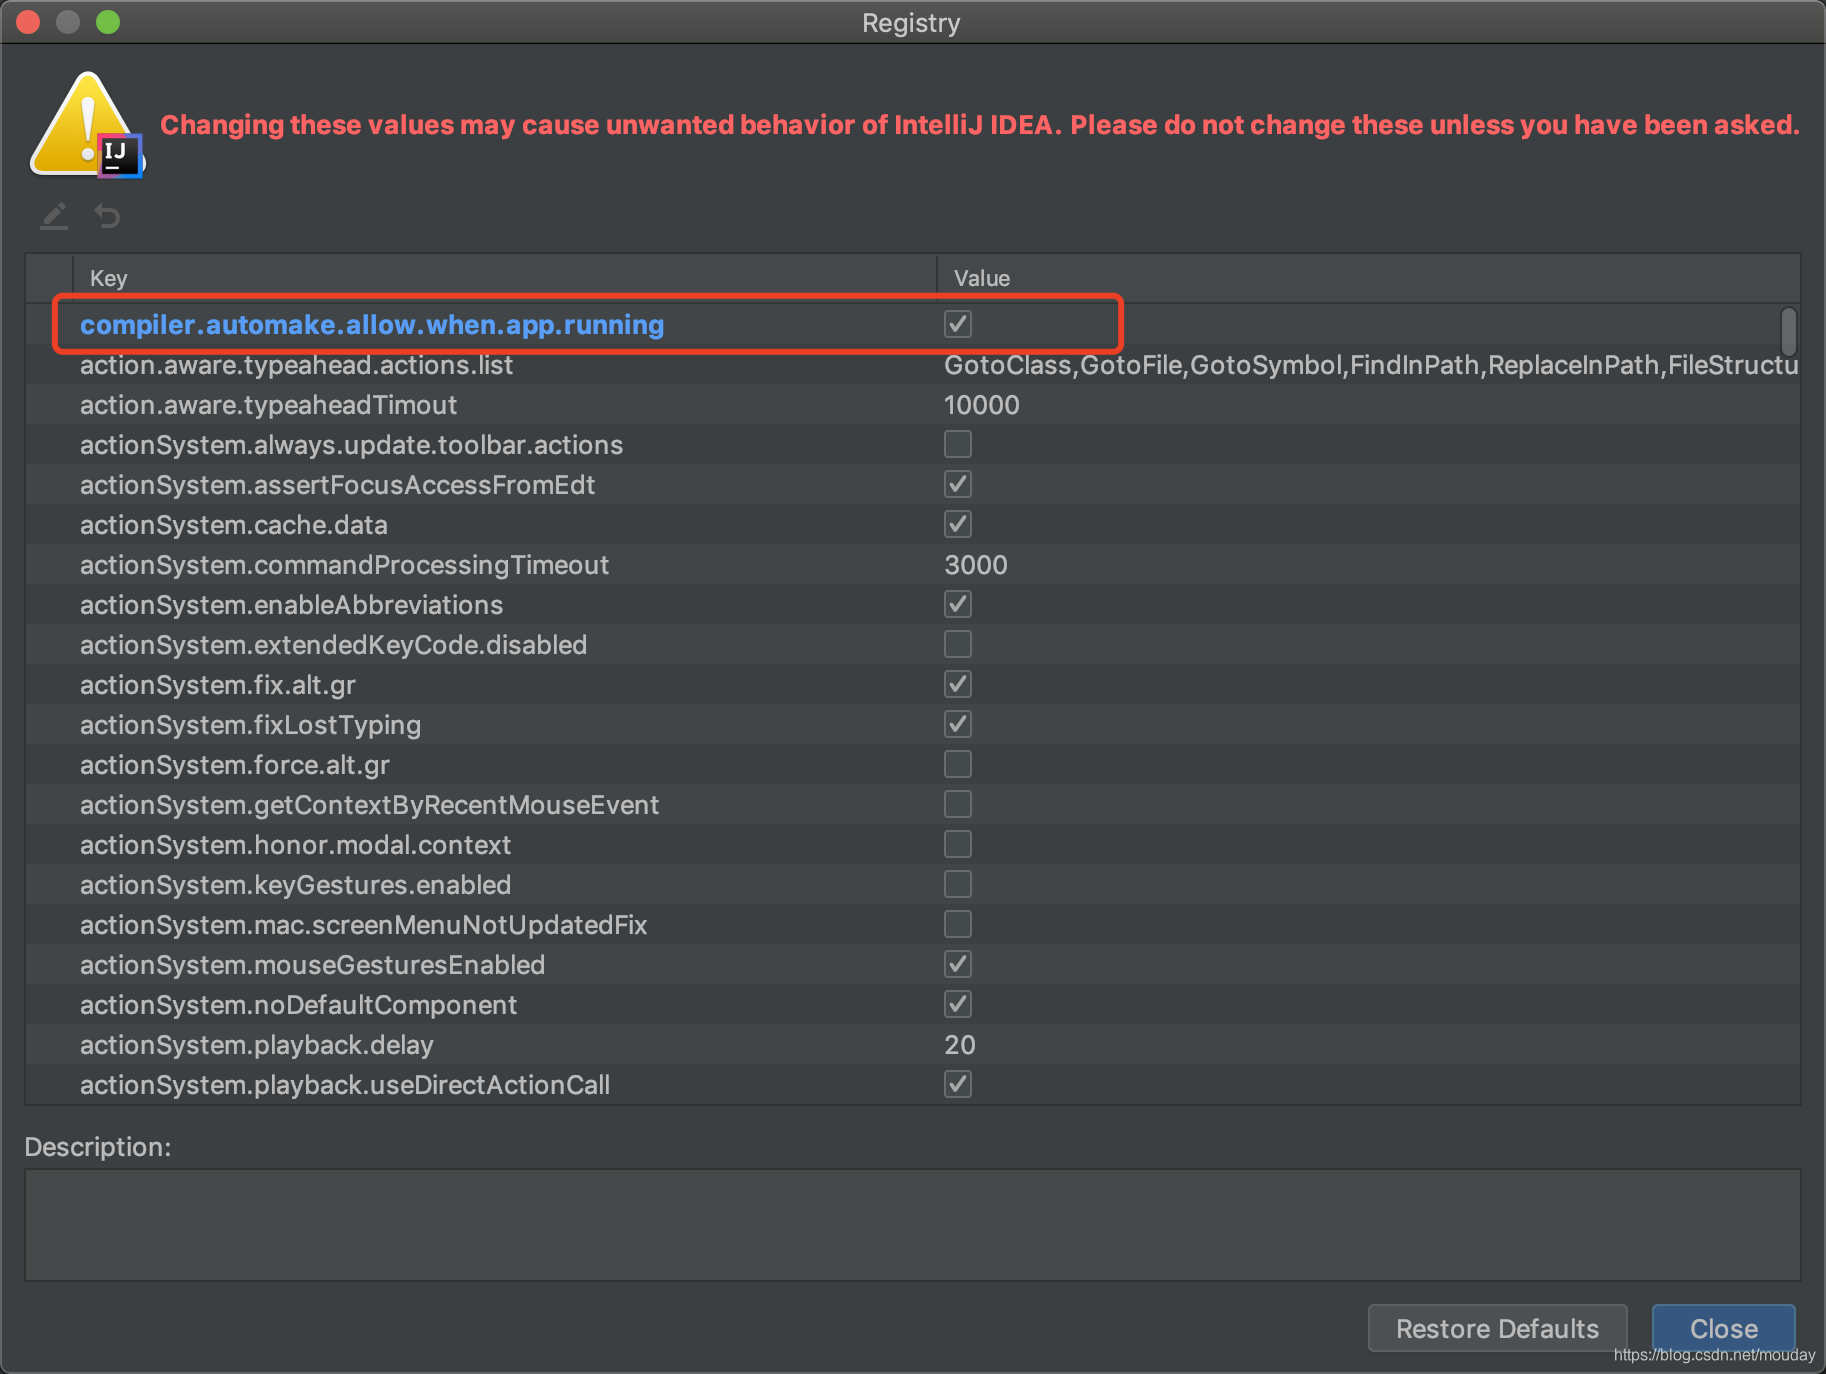Select actionSystem.noDefaultComponent key text
The height and width of the screenshot is (1374, 1826).
(298, 1005)
